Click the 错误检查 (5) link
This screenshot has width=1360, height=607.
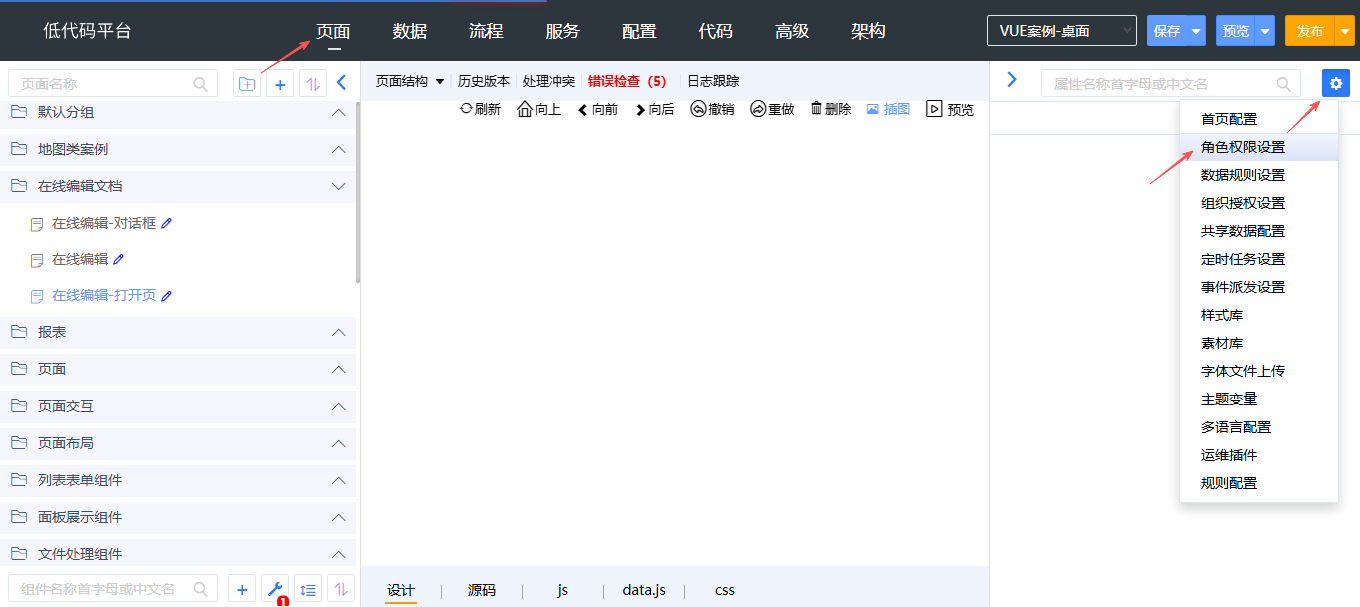pos(627,81)
